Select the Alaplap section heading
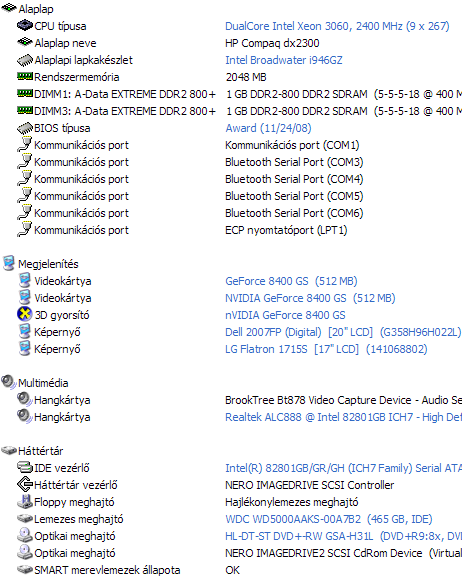Viewport: 462px width, 578px height. (36, 9)
